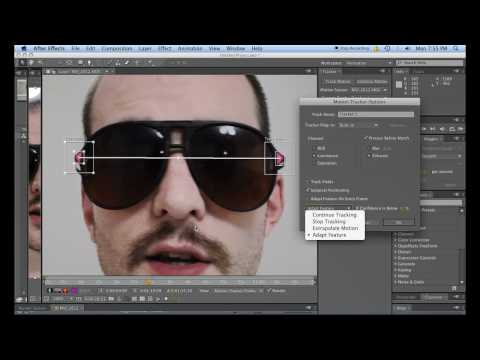480x360 pixels.
Task: Click the Options button beside Tracker Plug-in
Action: point(398,125)
